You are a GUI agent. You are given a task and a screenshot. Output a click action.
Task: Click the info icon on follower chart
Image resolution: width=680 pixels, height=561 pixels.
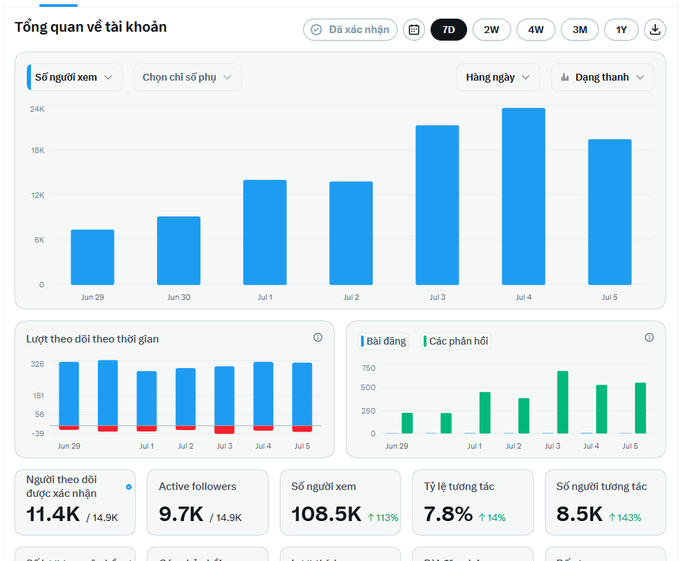click(x=318, y=337)
